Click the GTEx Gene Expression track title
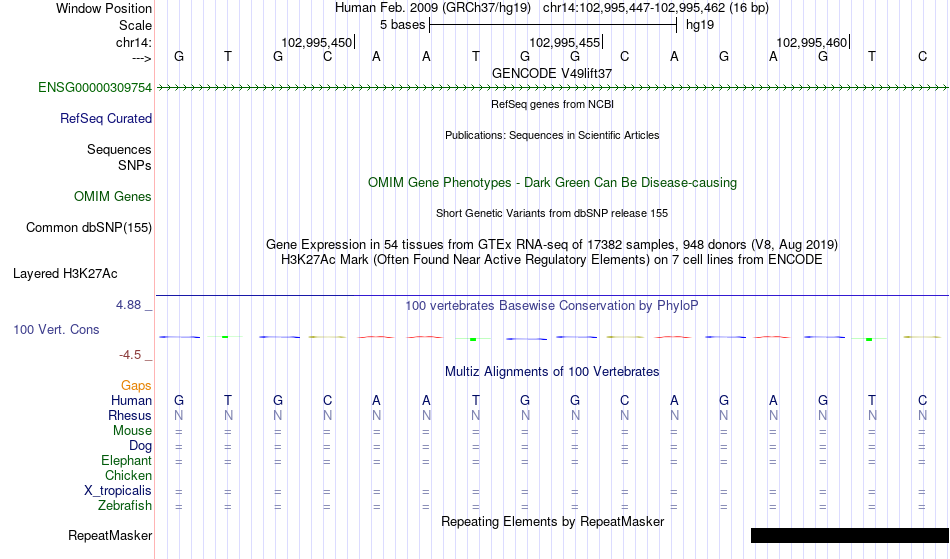 [x=552, y=245]
